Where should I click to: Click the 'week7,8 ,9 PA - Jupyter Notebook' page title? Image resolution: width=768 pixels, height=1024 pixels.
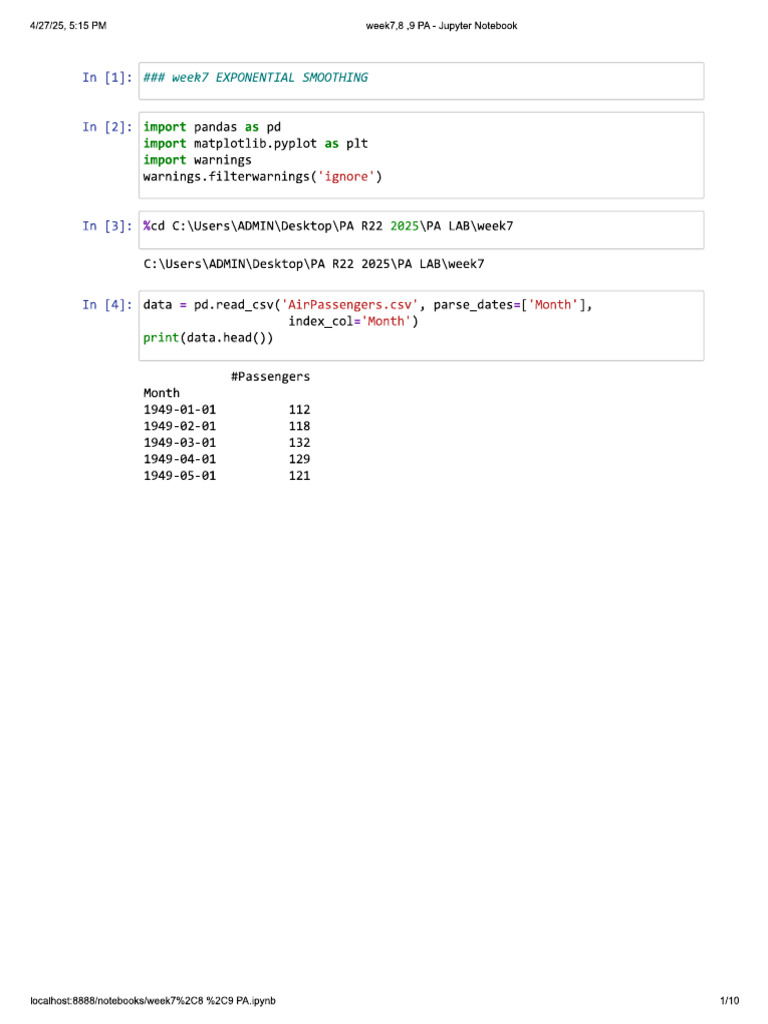[441, 26]
